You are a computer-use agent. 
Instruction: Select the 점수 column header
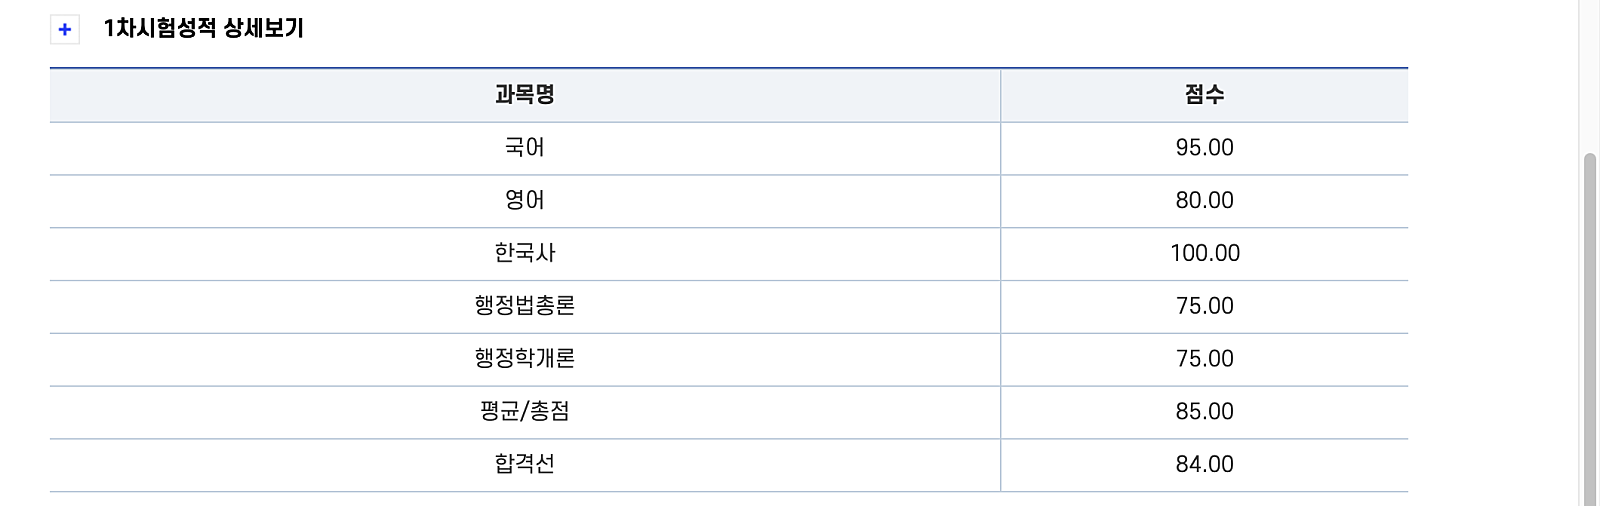pos(1204,95)
